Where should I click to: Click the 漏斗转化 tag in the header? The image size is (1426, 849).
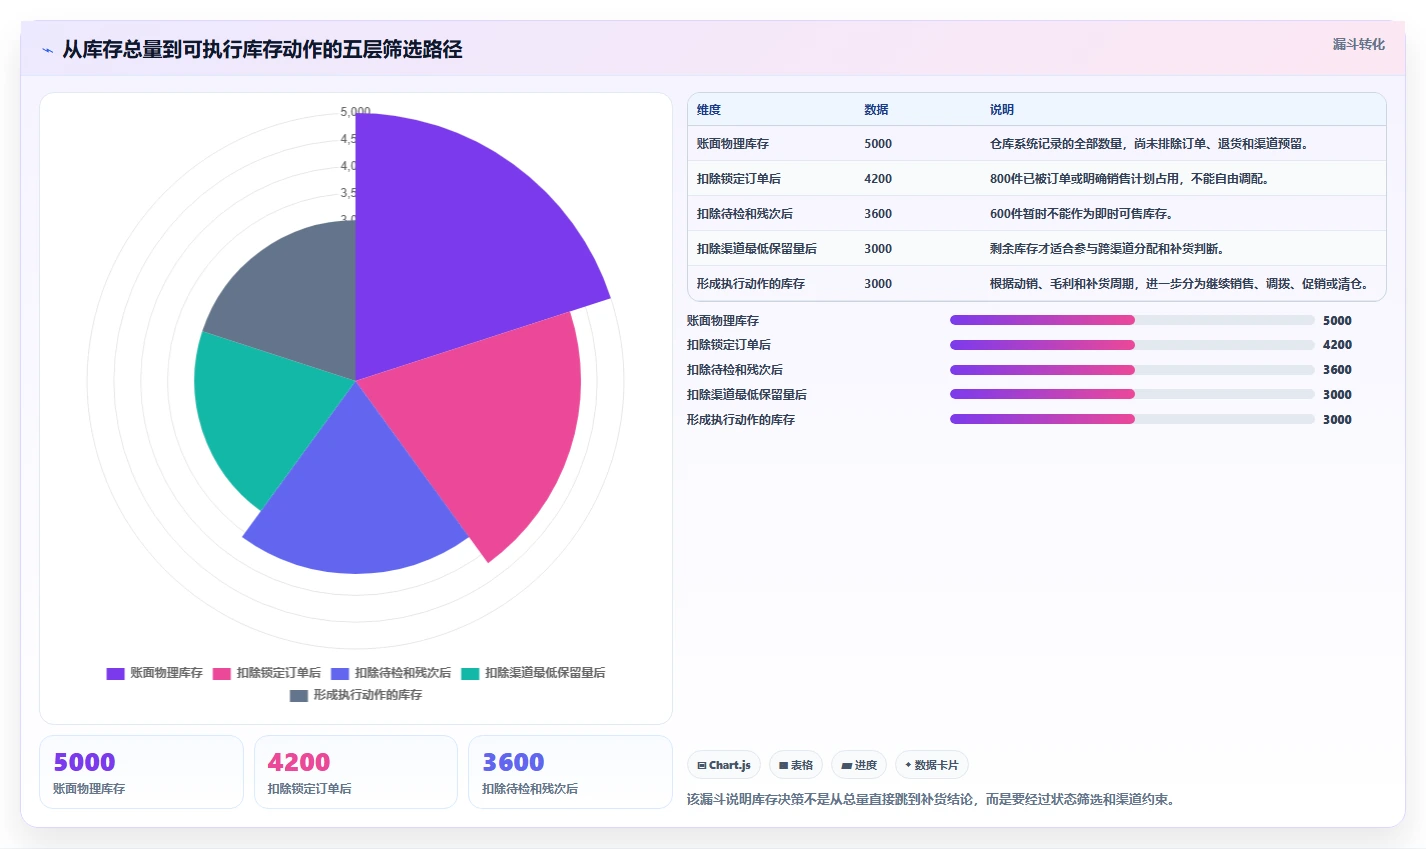coord(1358,44)
